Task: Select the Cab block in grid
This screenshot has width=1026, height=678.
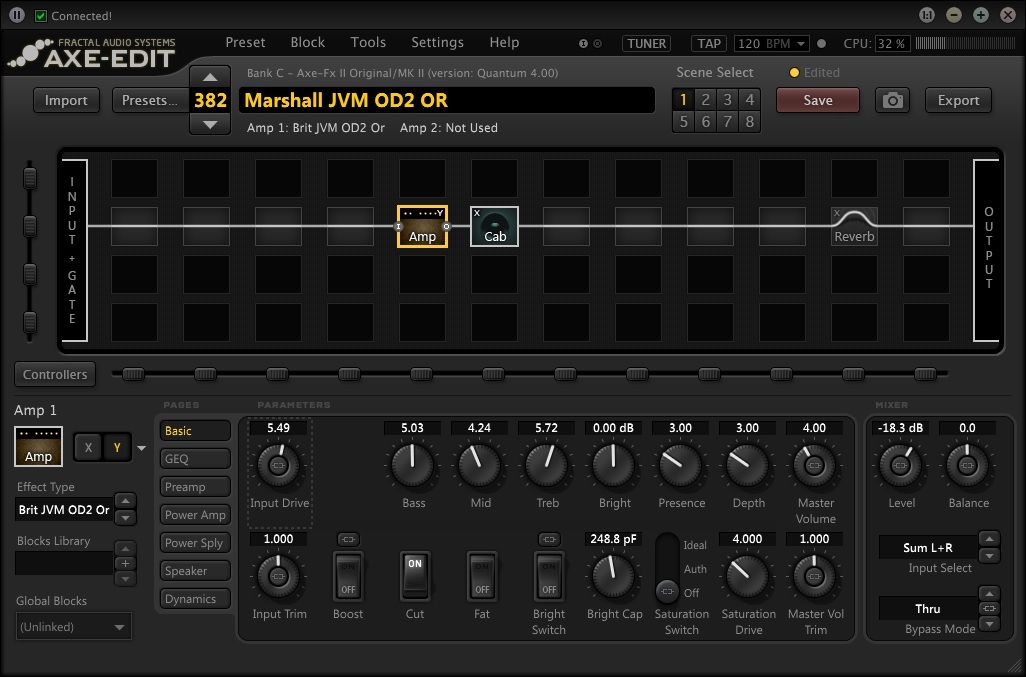Action: click(494, 226)
